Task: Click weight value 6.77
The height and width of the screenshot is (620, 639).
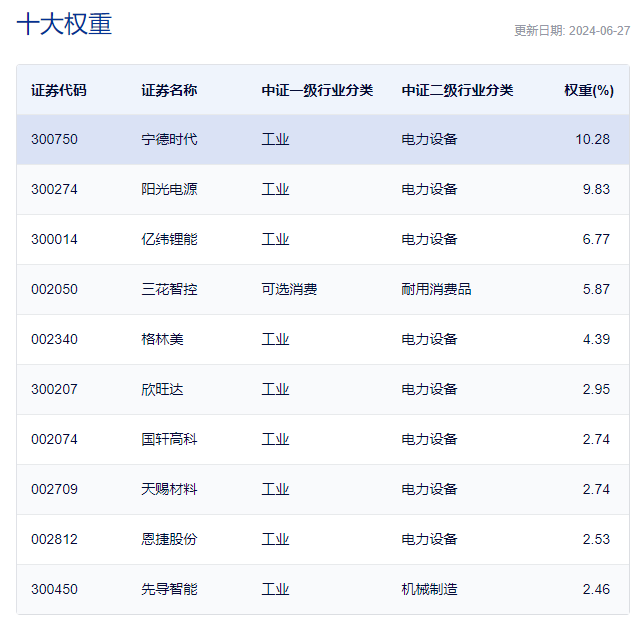Action: (596, 239)
